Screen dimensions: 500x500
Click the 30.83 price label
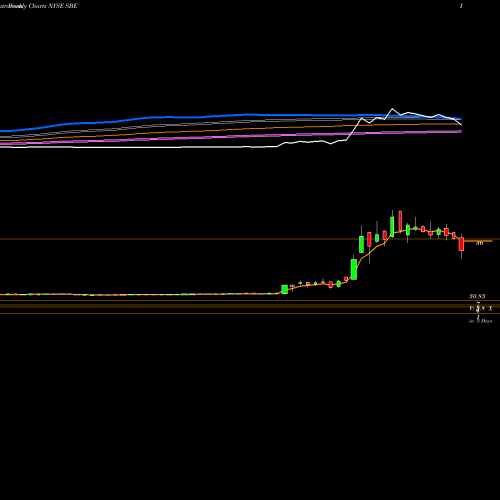pos(477,296)
